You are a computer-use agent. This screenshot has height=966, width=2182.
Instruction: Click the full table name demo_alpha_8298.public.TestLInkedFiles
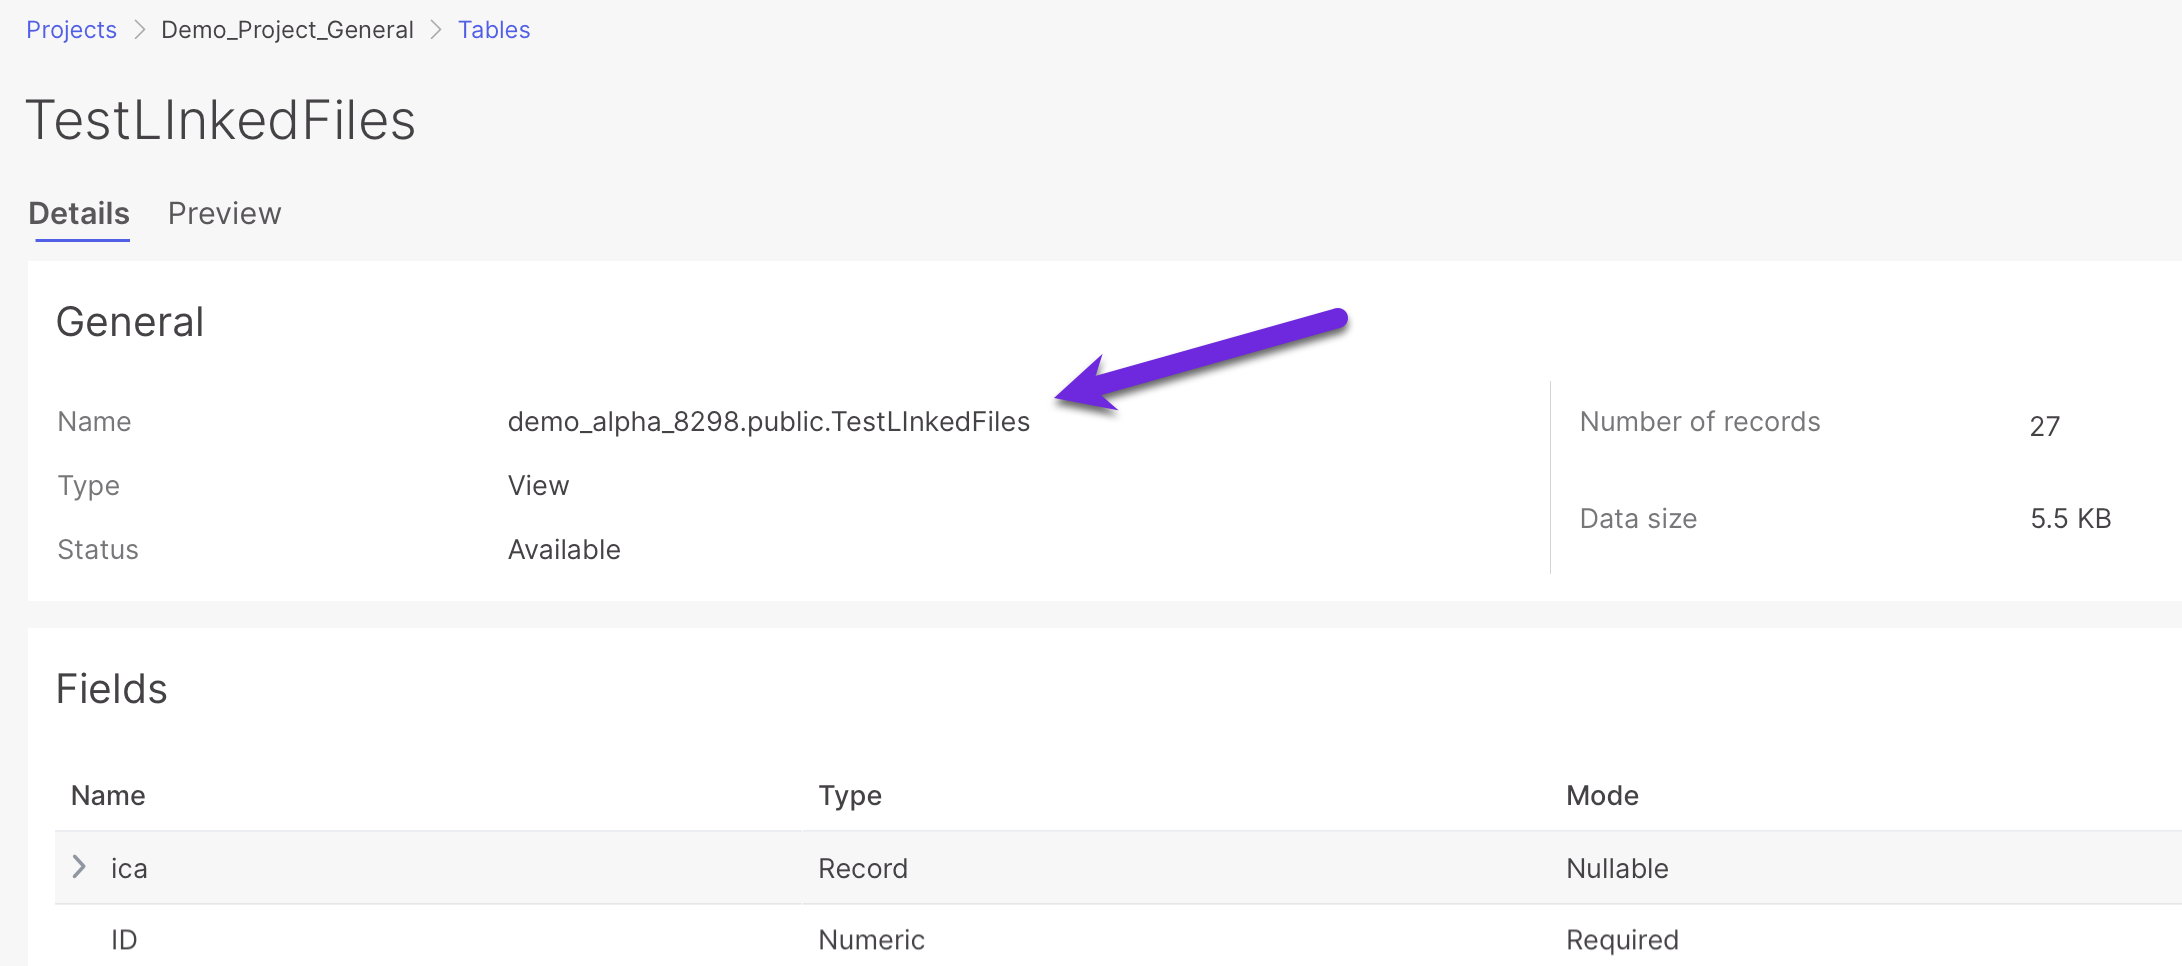tap(768, 422)
